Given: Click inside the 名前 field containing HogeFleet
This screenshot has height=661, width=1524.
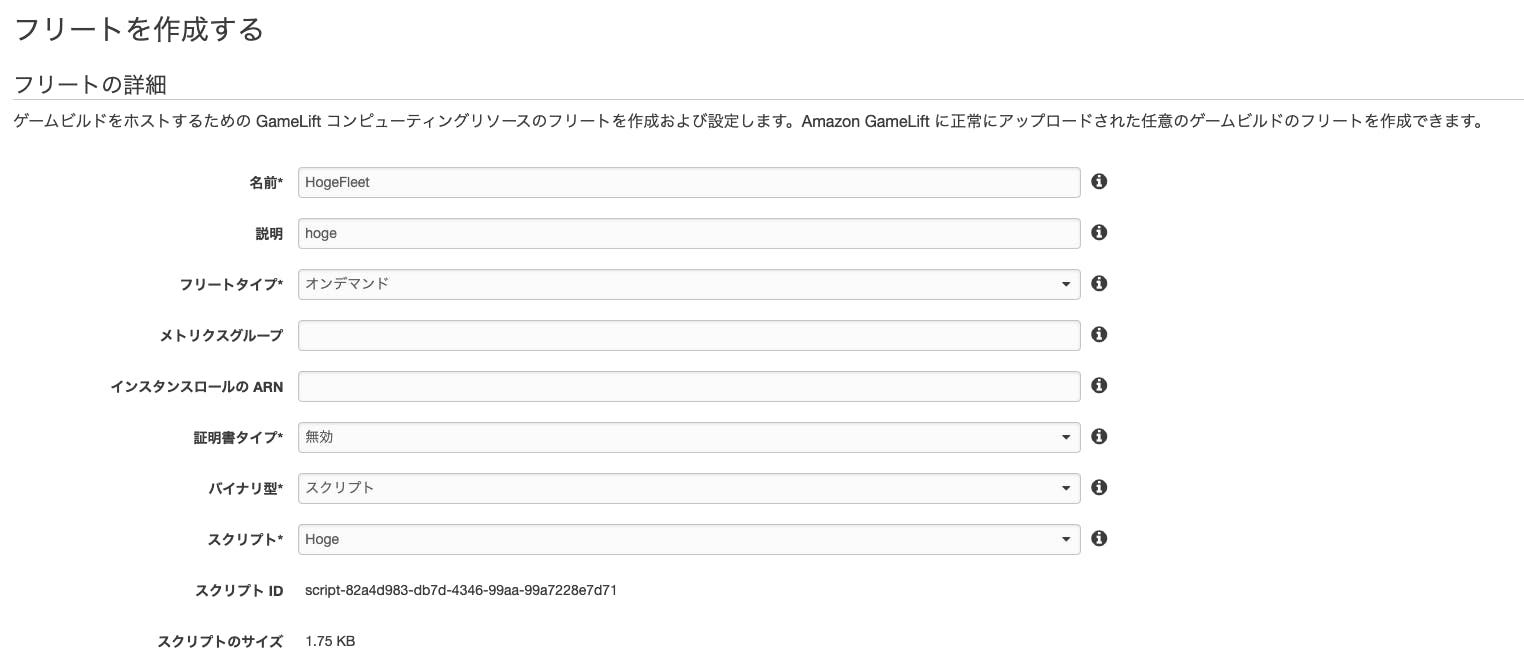Looking at the screenshot, I should click(x=689, y=182).
